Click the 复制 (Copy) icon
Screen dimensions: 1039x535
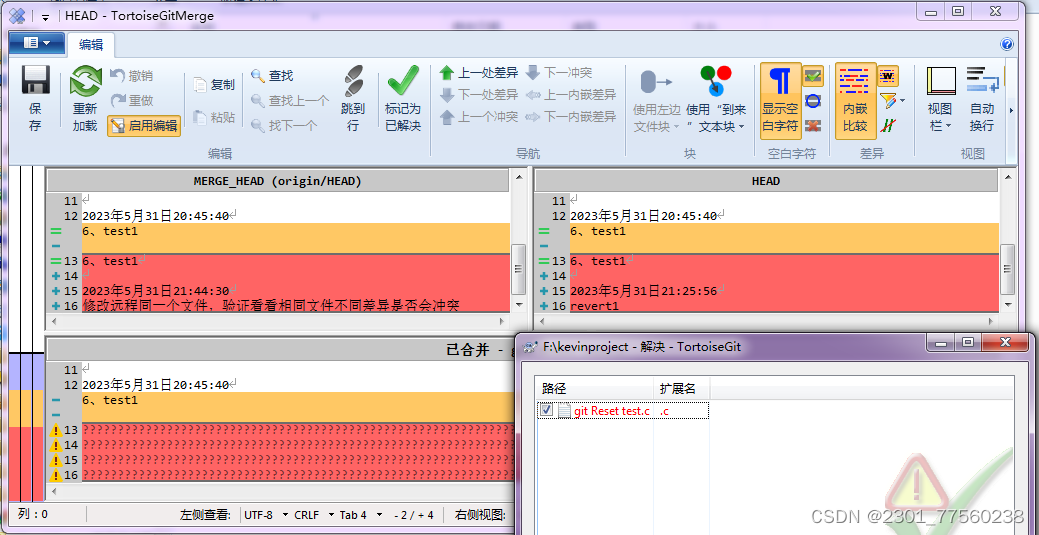tap(200, 84)
